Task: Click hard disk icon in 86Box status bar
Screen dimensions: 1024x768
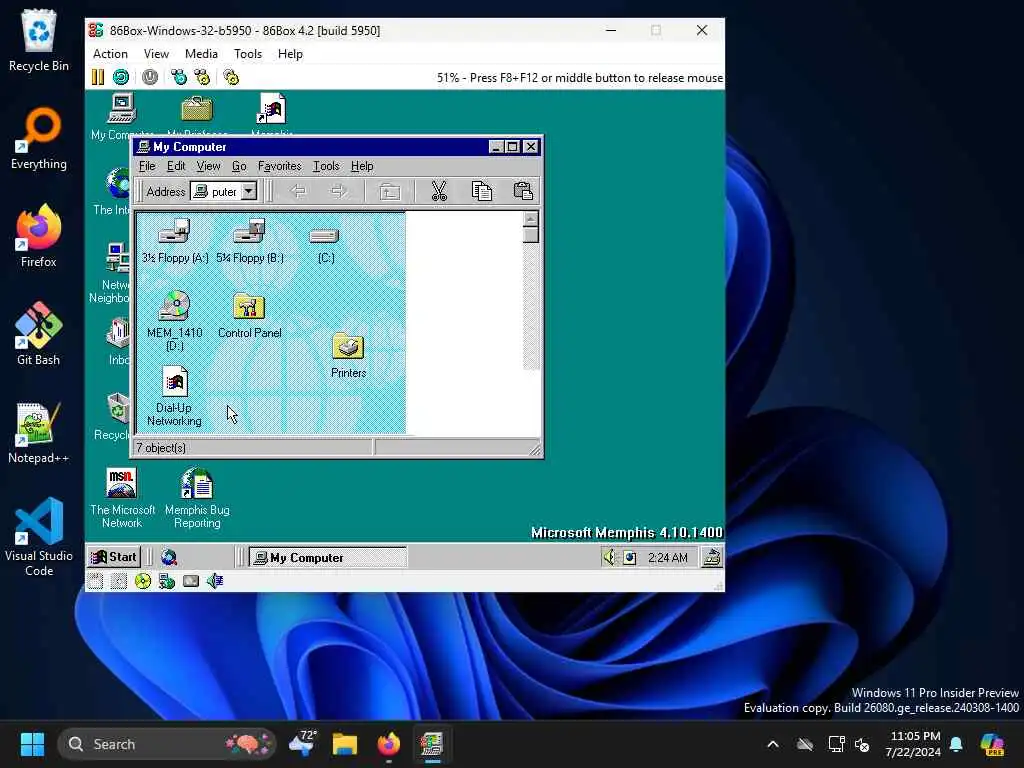Action: 191,581
